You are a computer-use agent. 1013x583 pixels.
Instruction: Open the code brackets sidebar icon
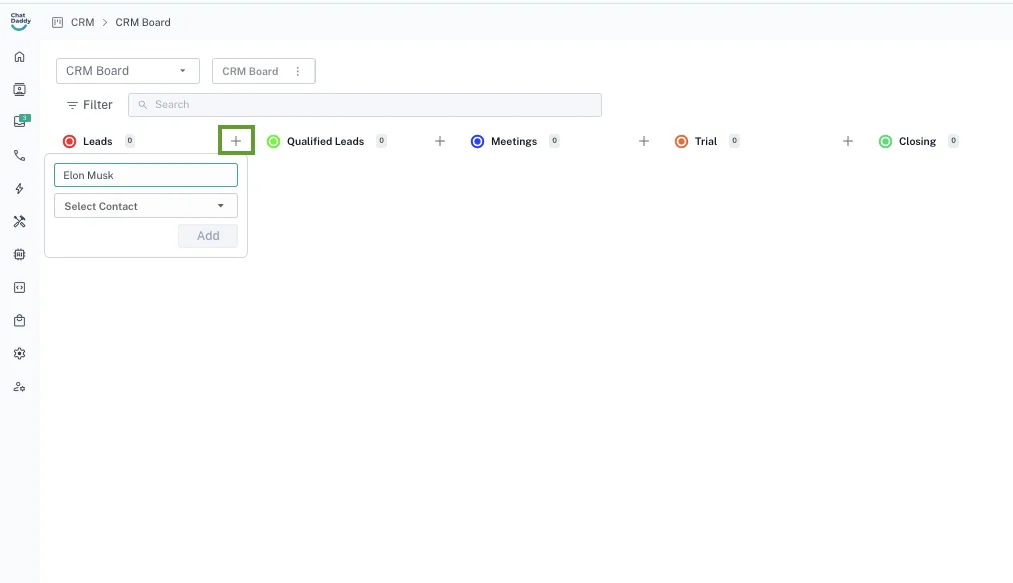(x=19, y=287)
